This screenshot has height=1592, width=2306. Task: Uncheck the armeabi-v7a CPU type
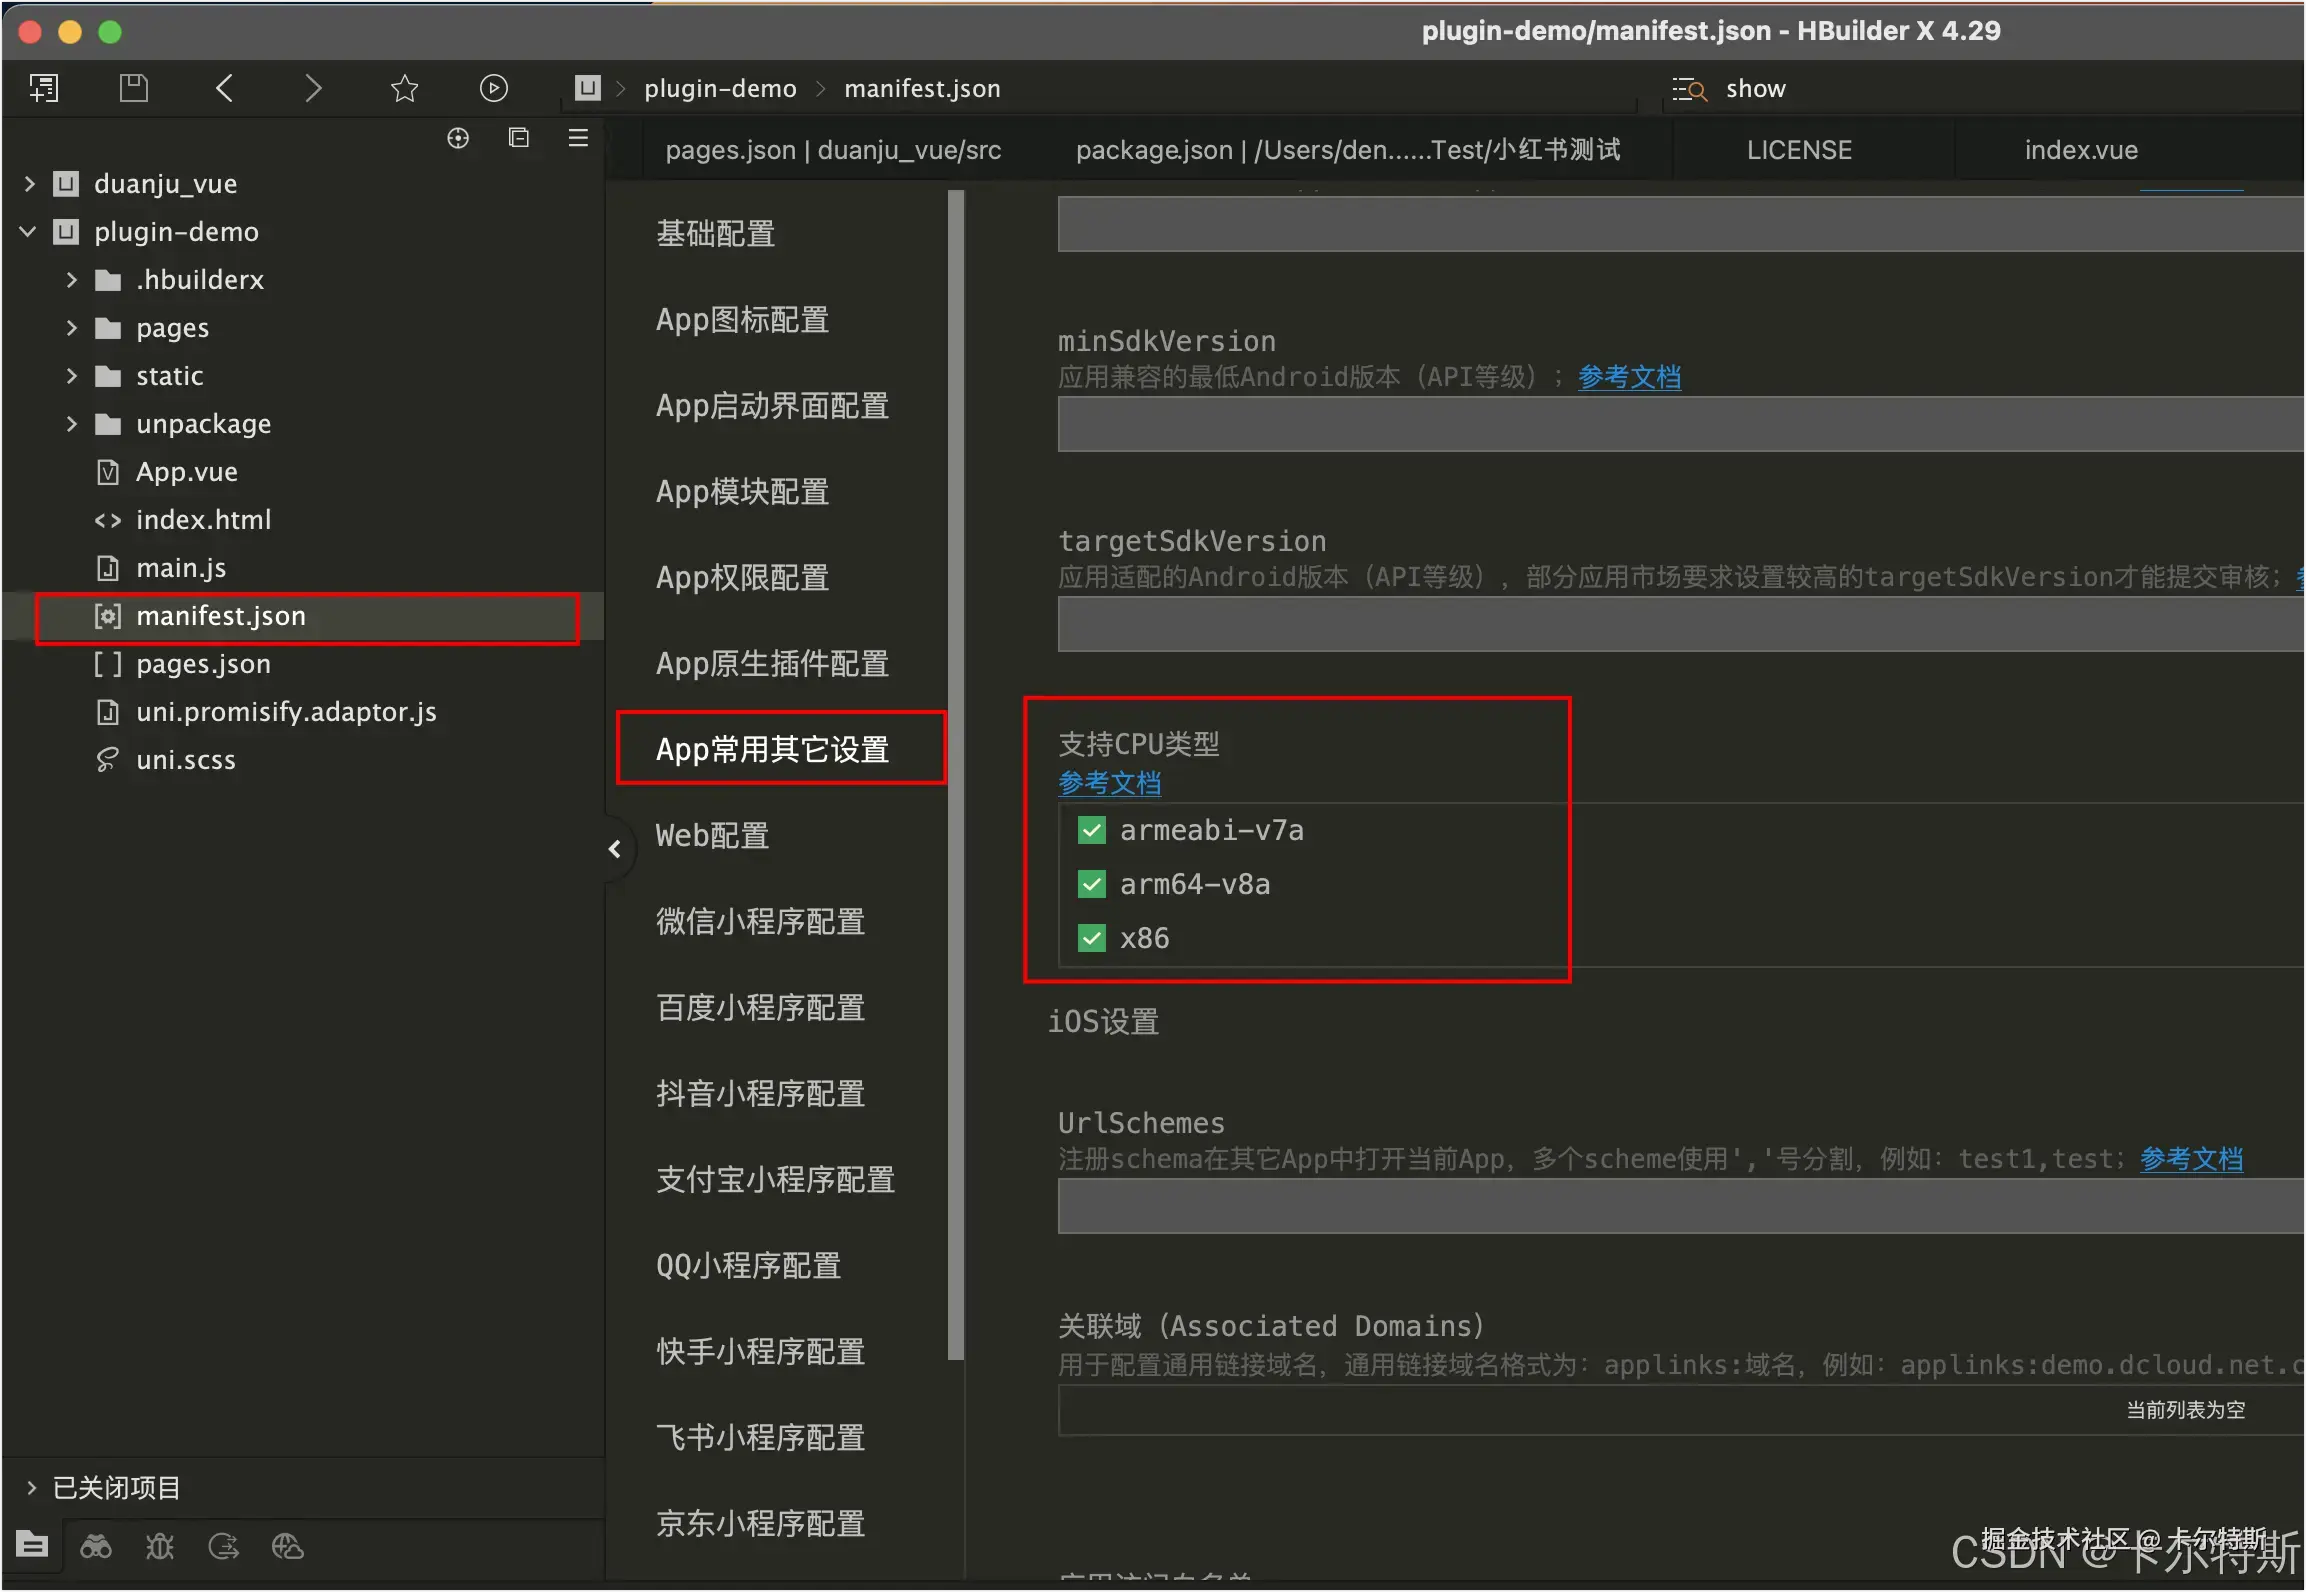tap(1092, 830)
